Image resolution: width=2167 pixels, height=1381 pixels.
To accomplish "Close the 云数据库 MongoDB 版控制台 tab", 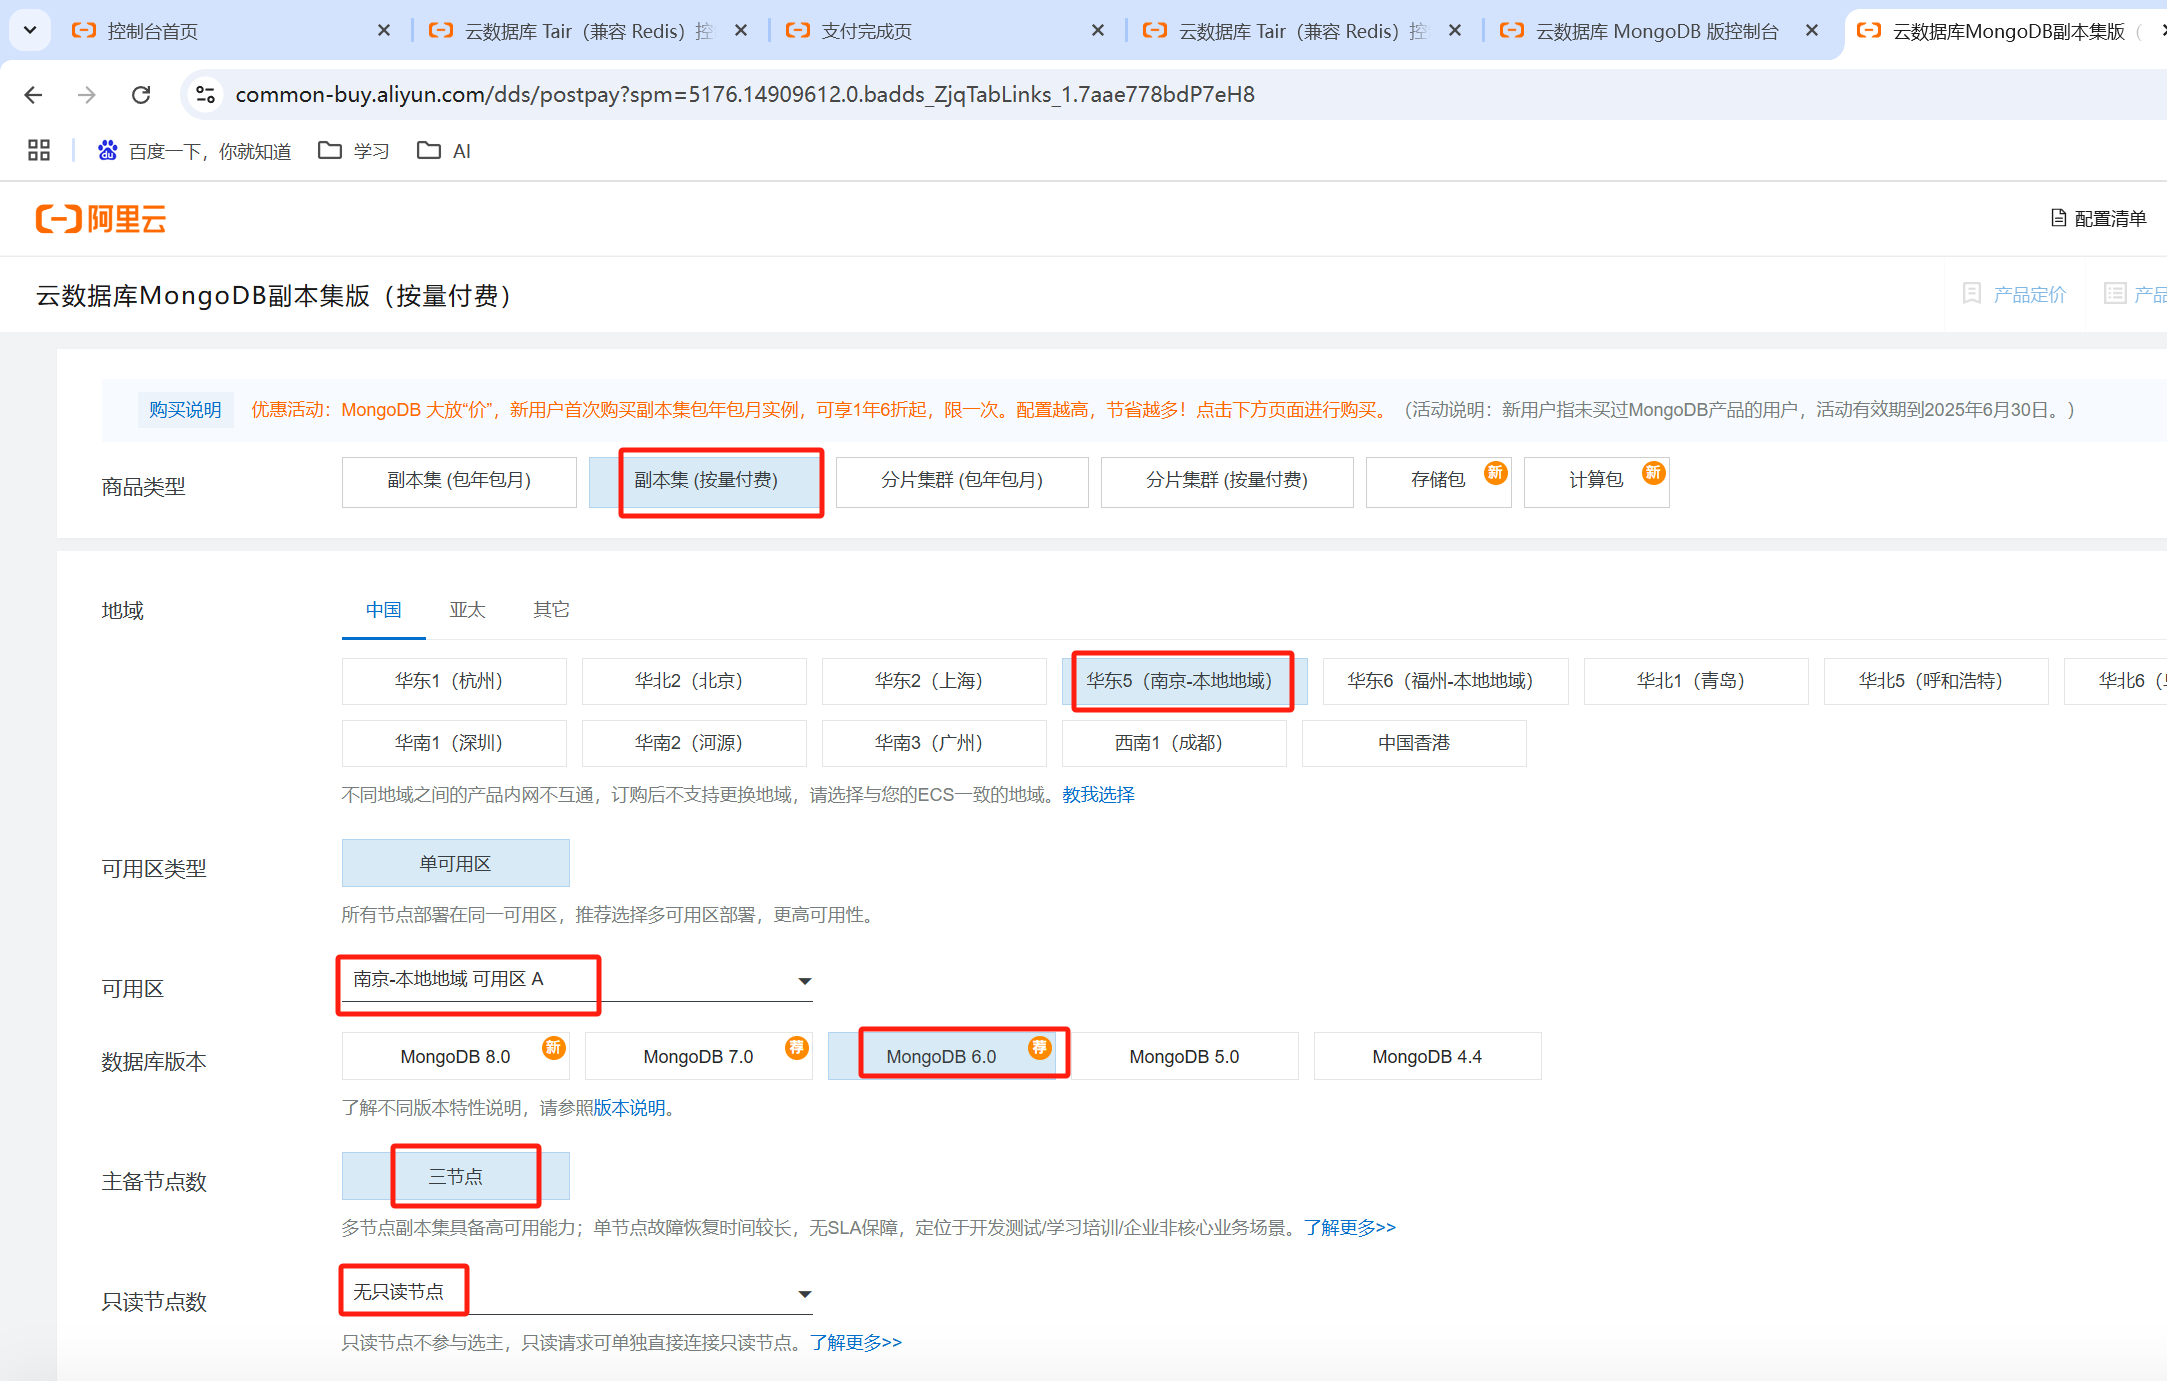I will tap(1812, 31).
